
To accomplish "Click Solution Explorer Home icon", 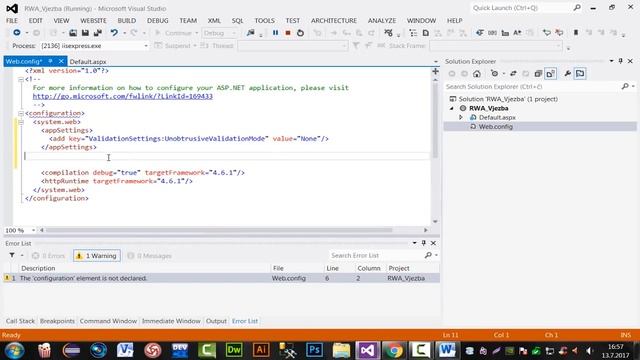I will (x=477, y=74).
